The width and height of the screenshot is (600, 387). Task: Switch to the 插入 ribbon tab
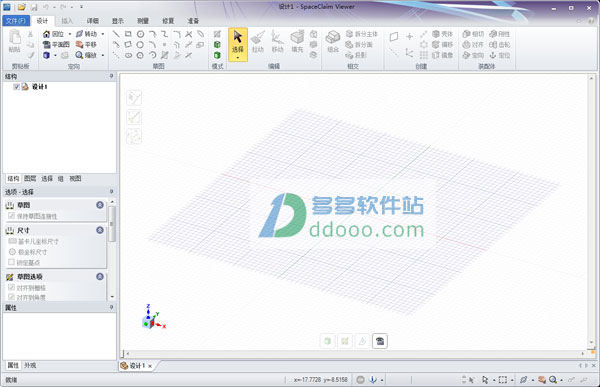pyautogui.click(x=67, y=21)
